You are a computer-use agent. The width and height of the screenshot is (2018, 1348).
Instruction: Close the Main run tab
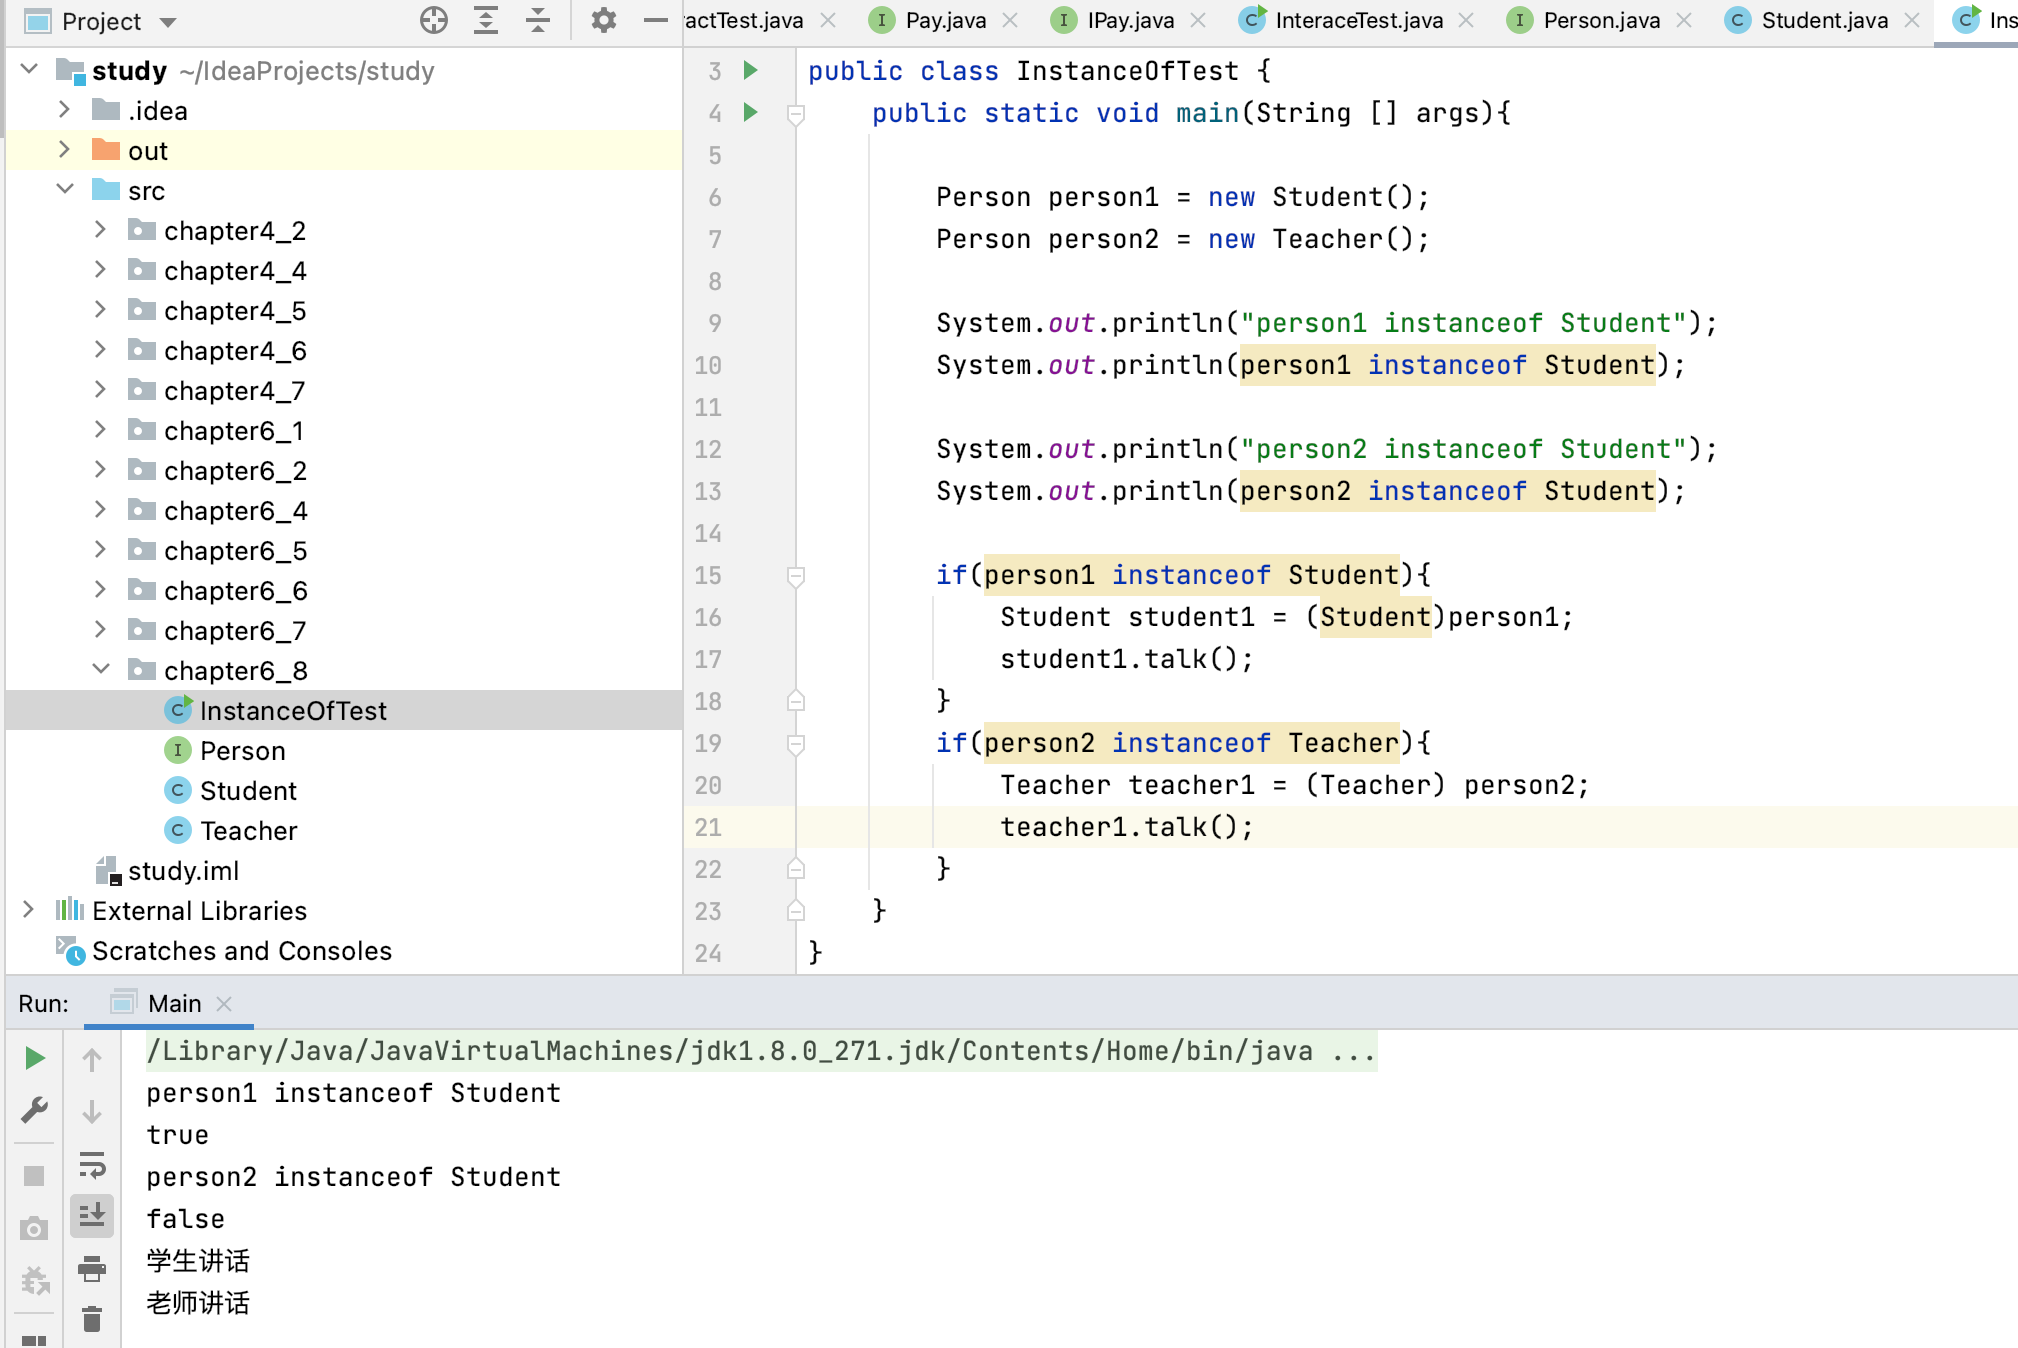click(x=224, y=1003)
